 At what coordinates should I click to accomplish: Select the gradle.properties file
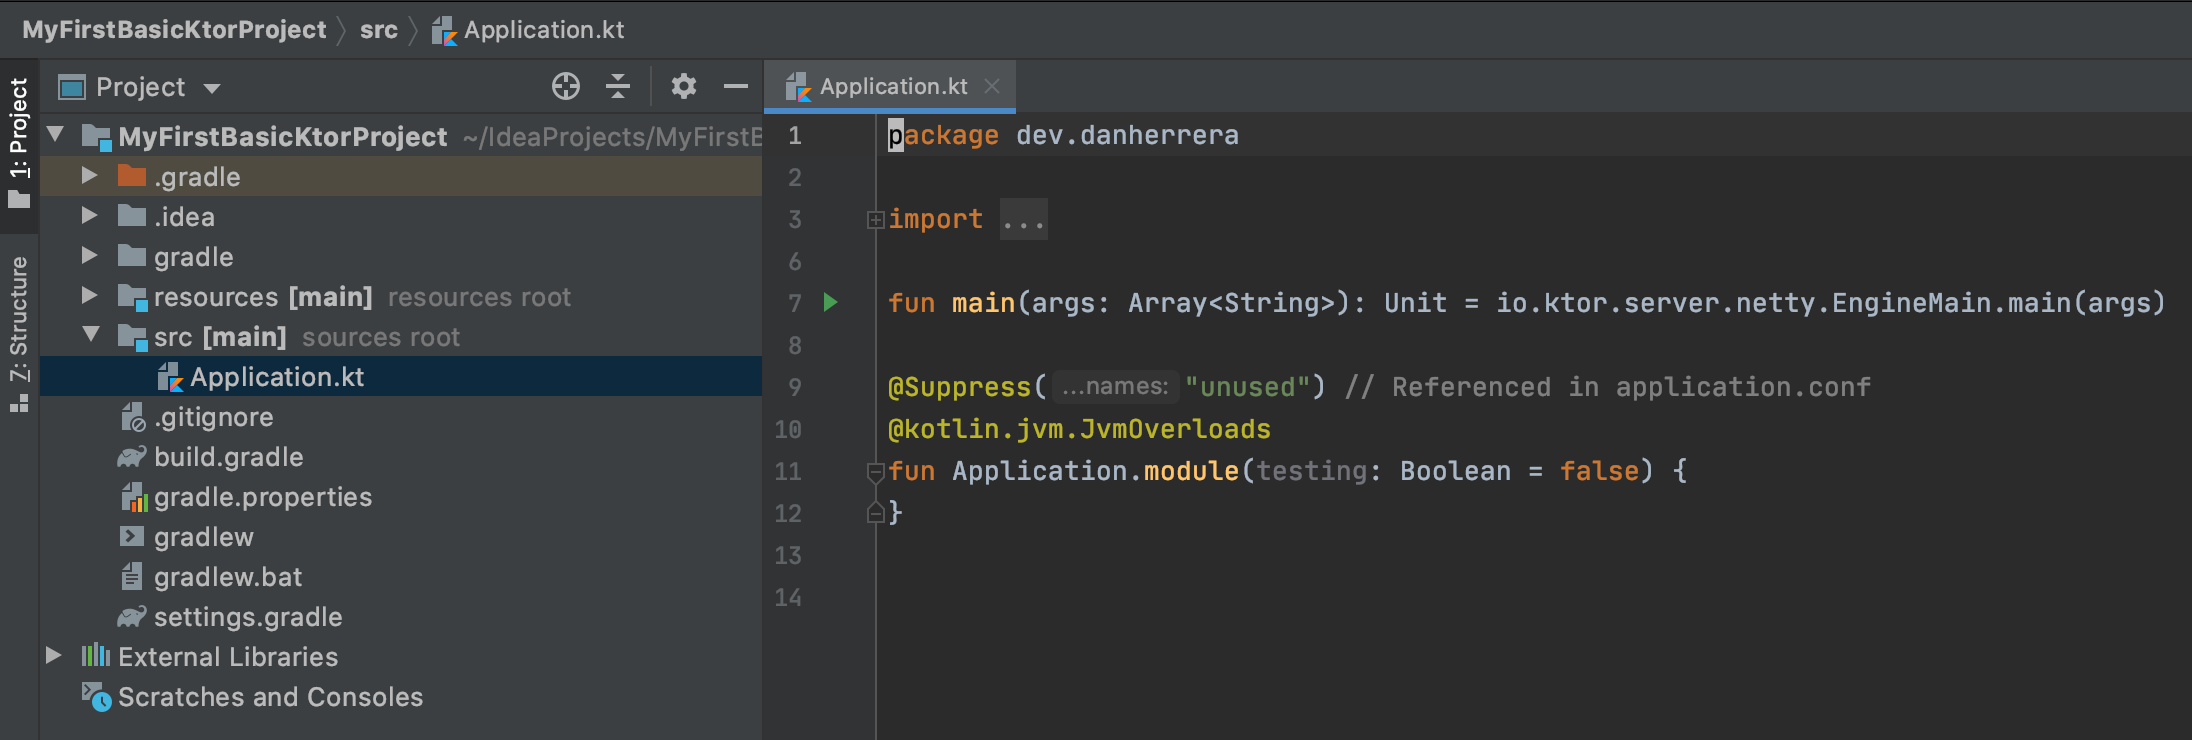(x=262, y=497)
